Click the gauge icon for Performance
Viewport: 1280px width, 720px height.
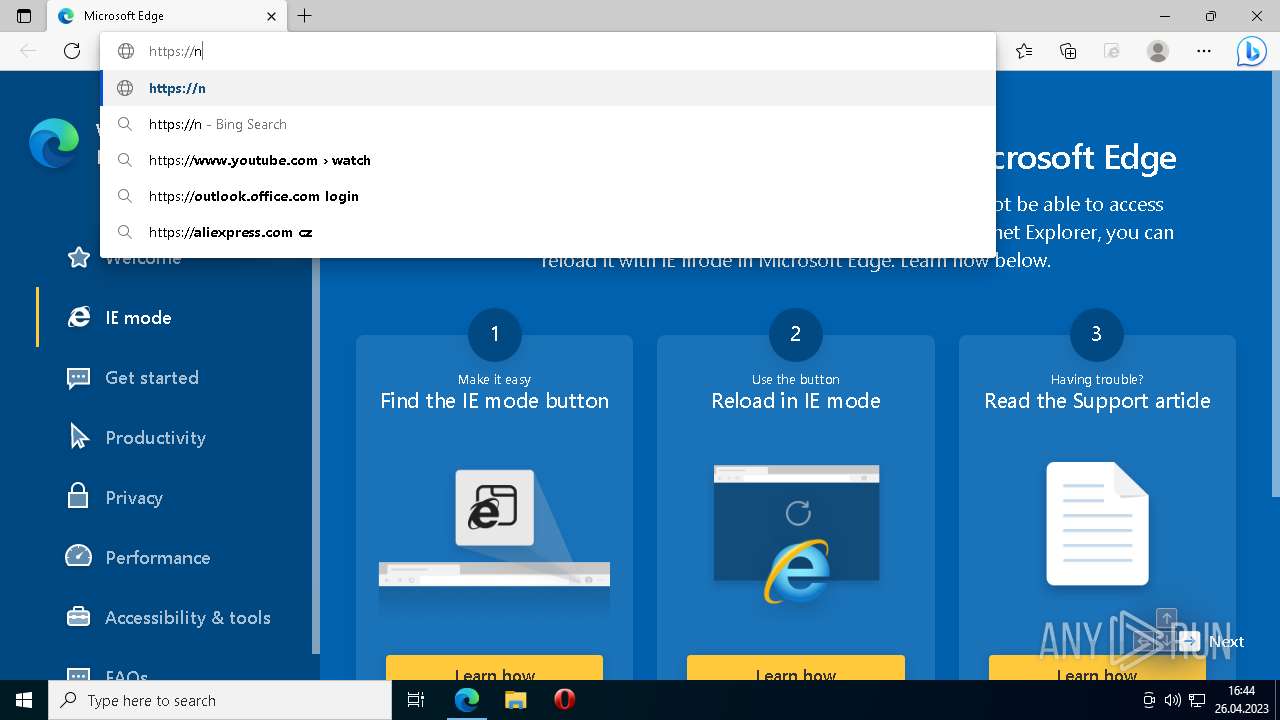(78, 556)
